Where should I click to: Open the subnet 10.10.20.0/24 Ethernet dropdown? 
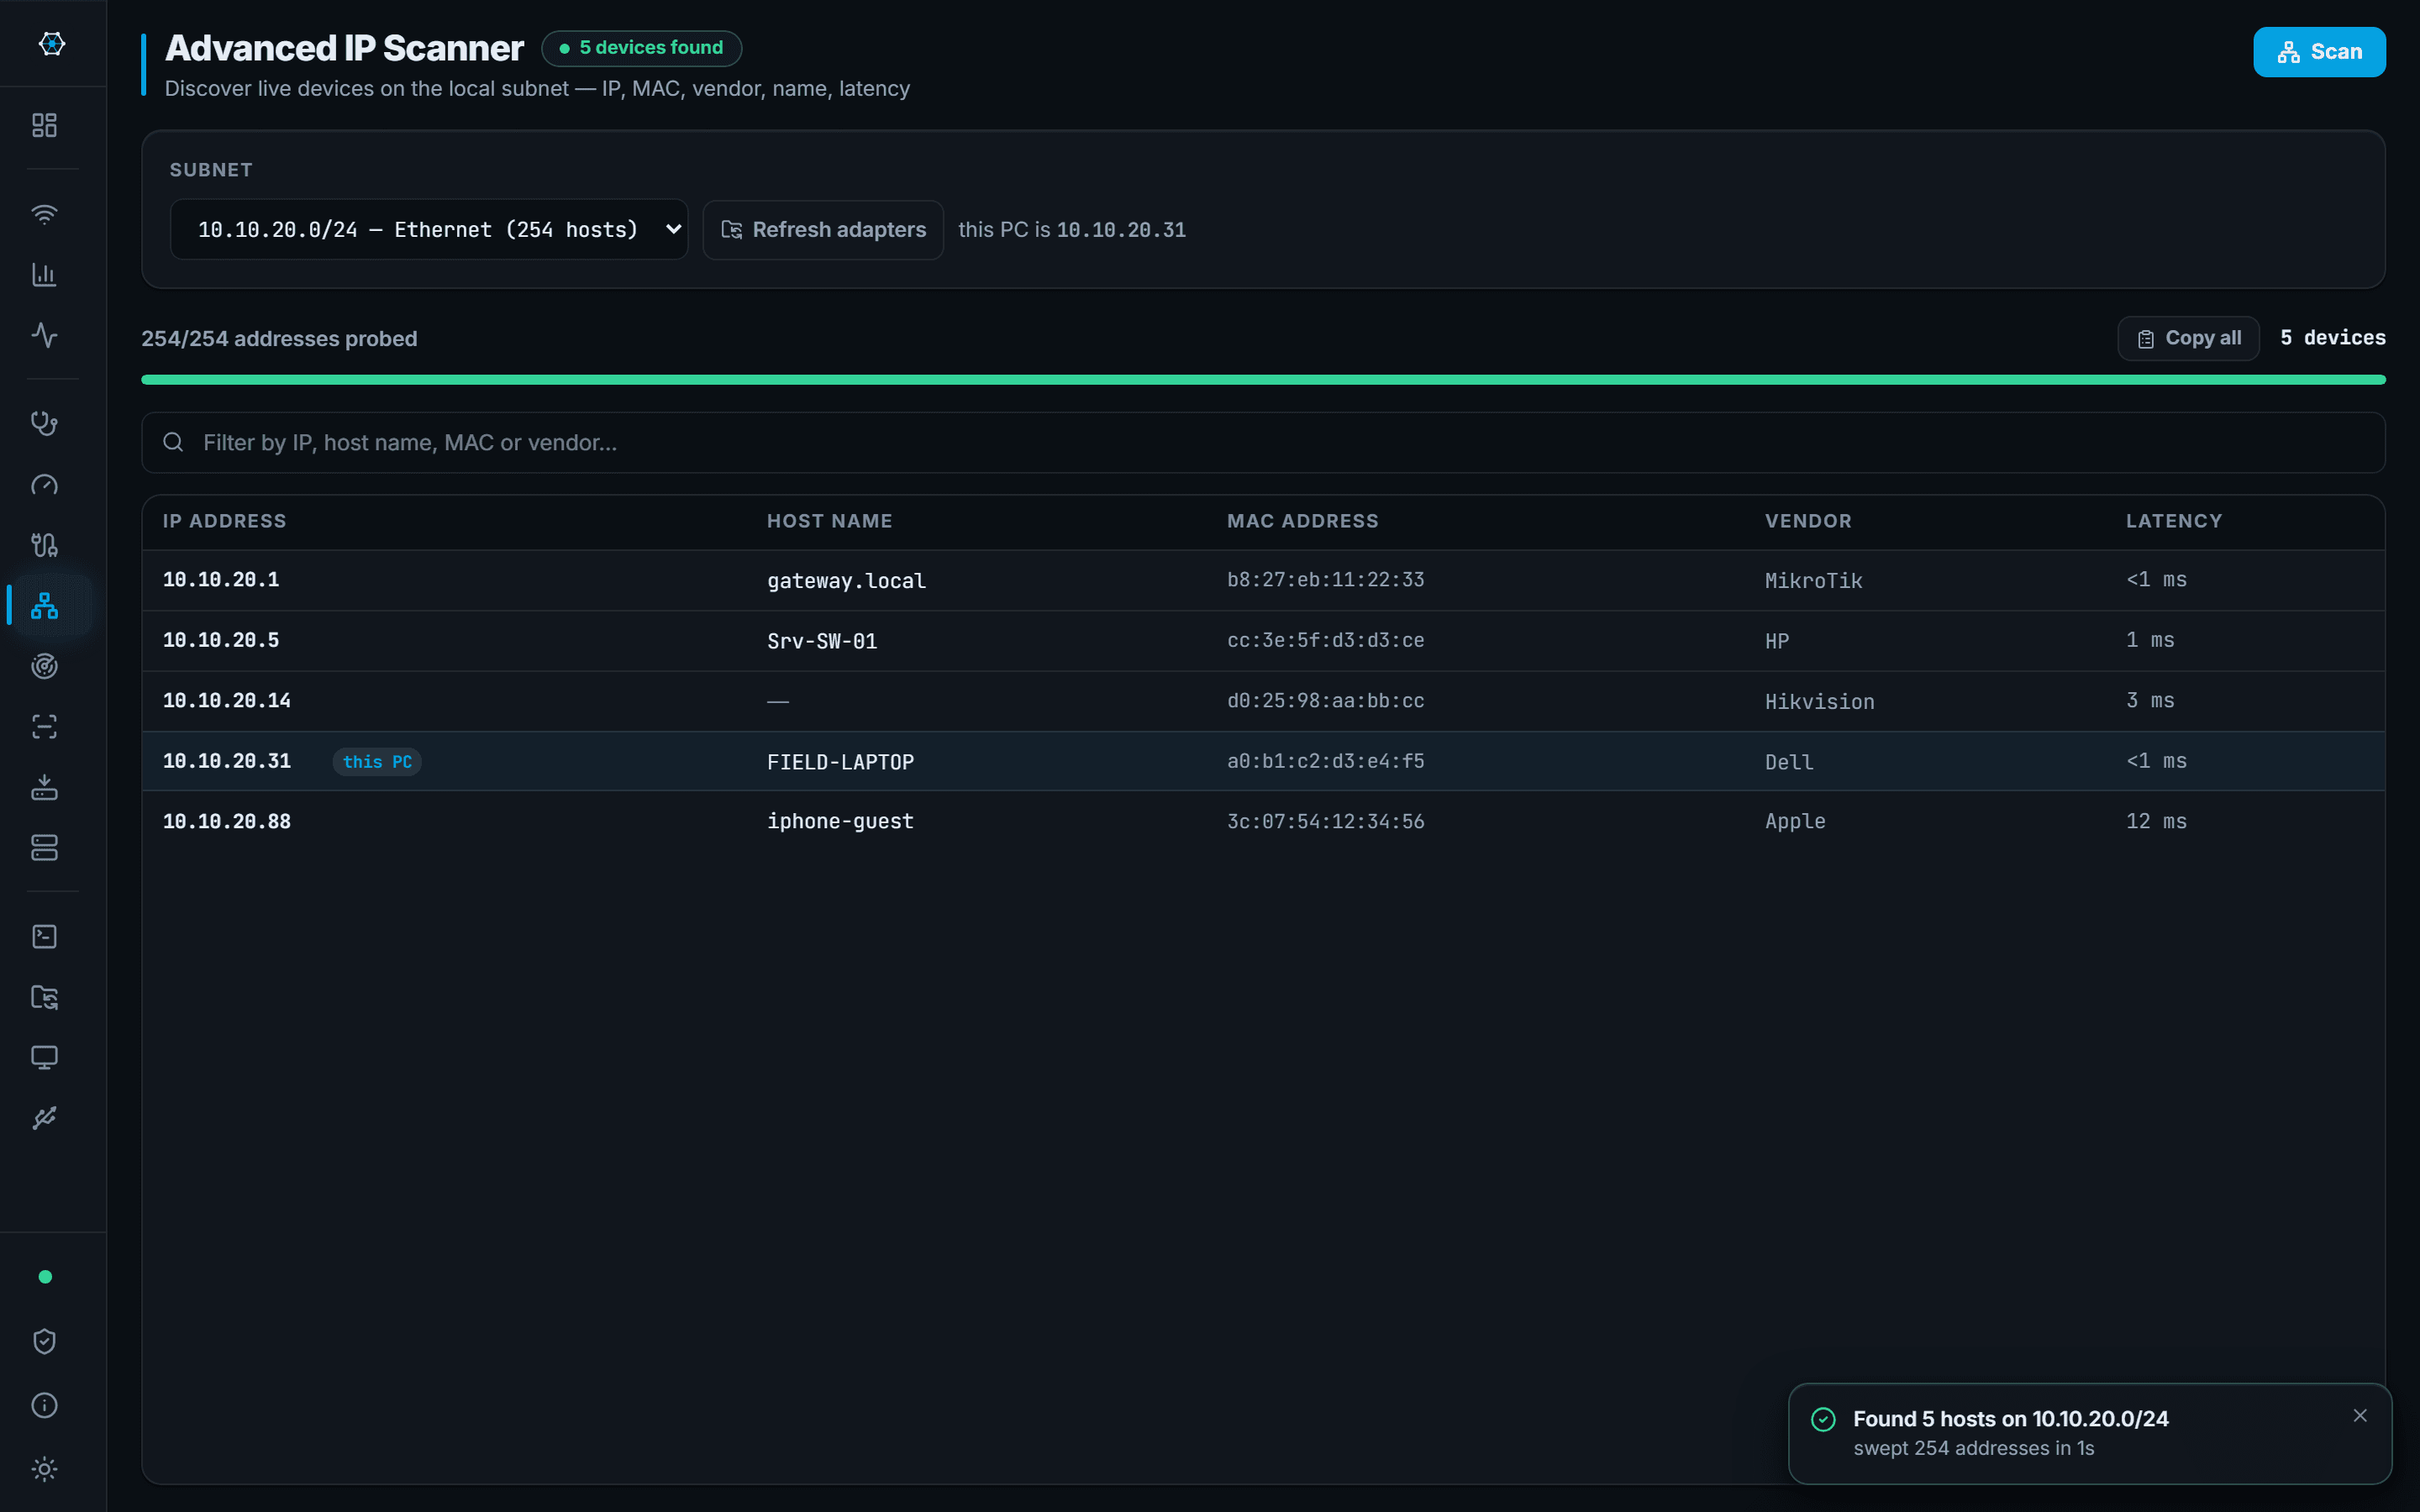(x=429, y=230)
